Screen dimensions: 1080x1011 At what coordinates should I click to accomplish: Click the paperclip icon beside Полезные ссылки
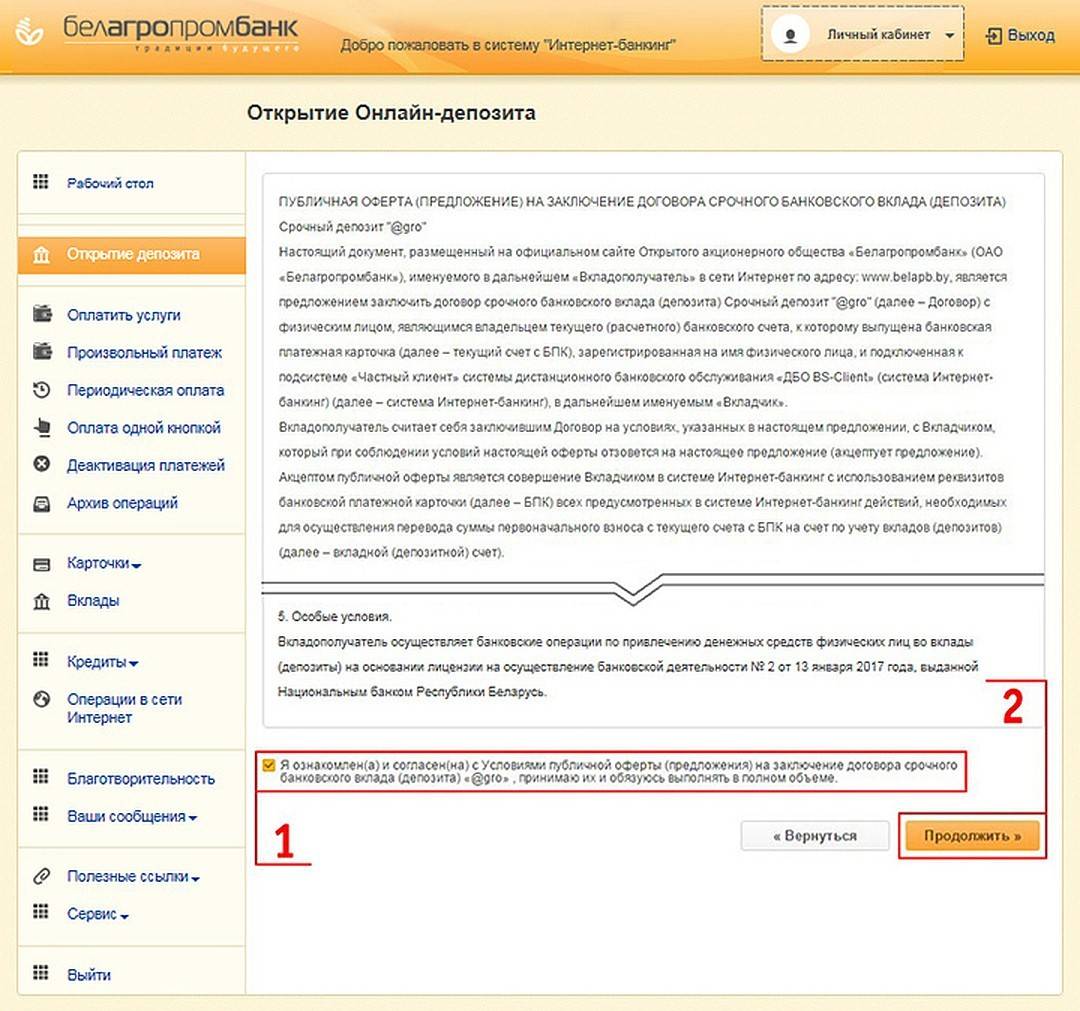pyautogui.click(x=41, y=876)
